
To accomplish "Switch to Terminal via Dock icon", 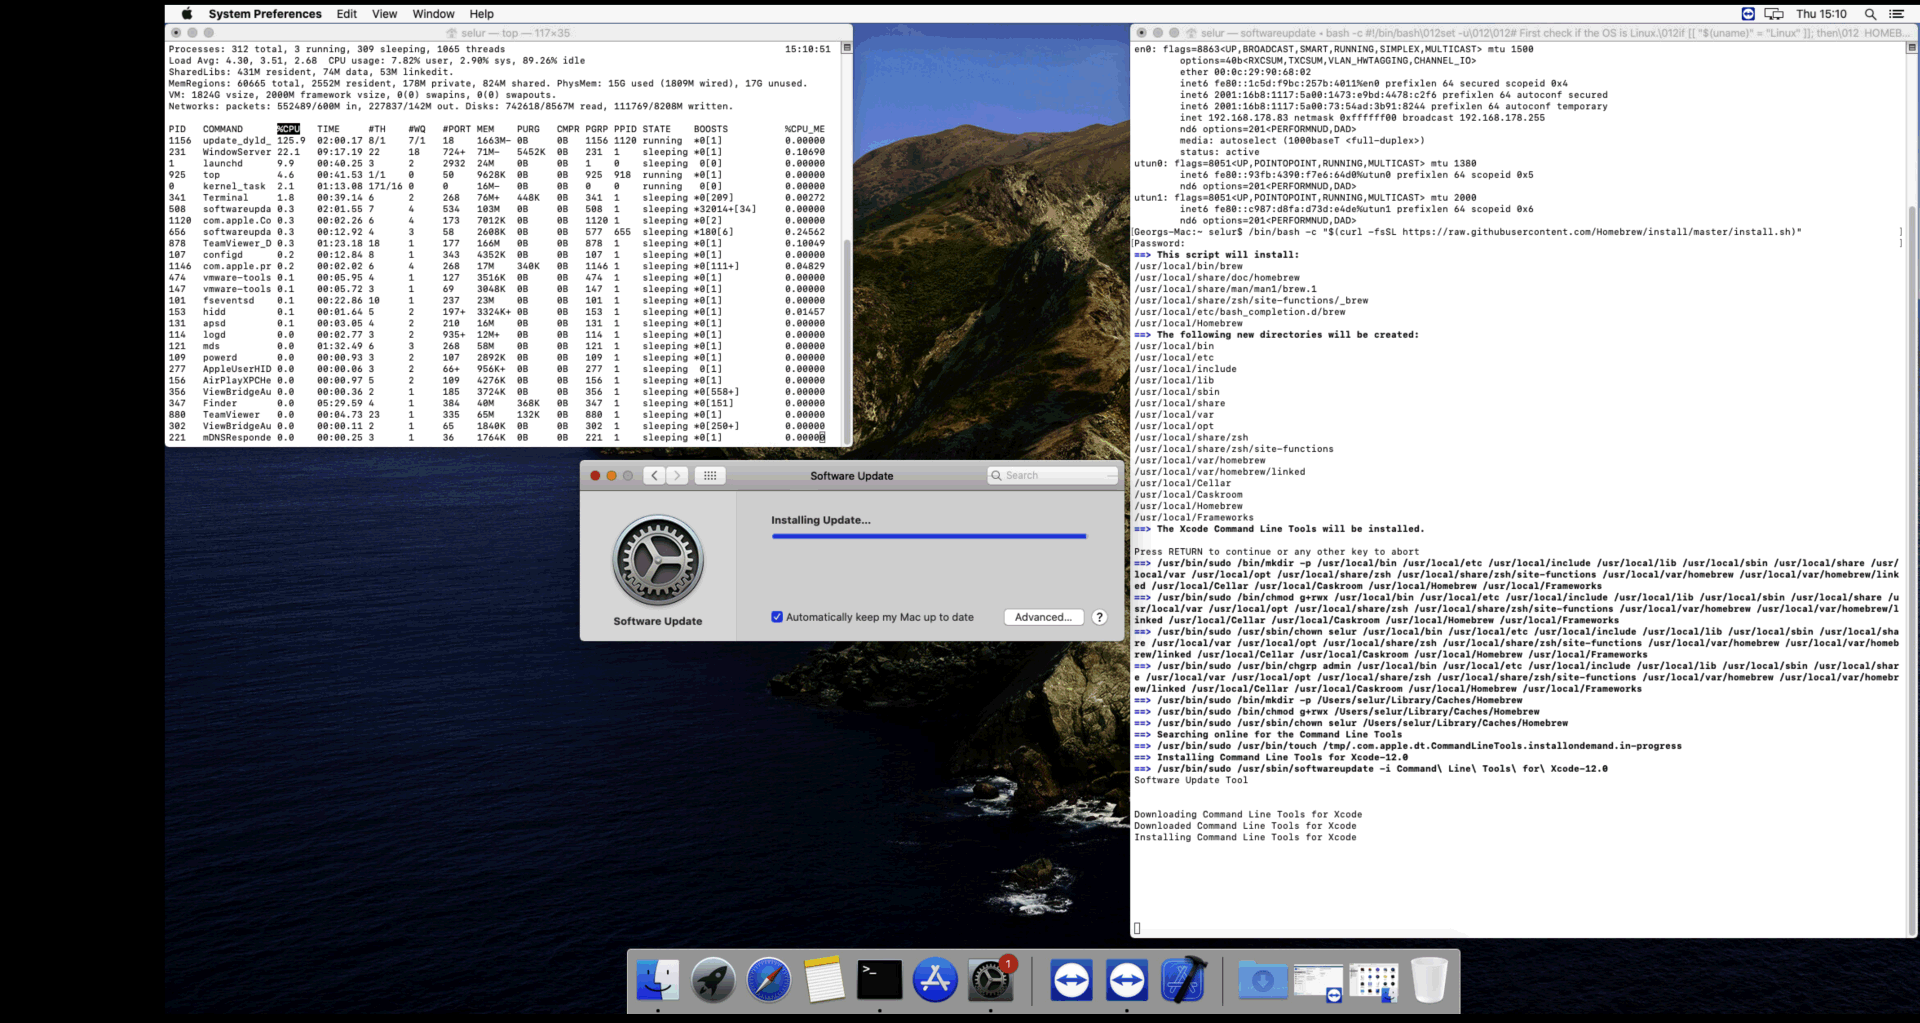I will pyautogui.click(x=880, y=980).
